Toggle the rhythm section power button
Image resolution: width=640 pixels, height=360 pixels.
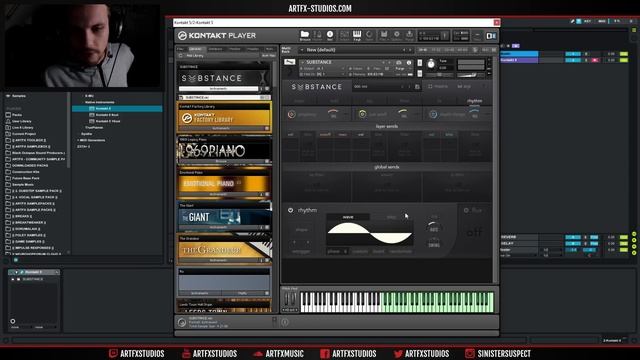[290, 210]
